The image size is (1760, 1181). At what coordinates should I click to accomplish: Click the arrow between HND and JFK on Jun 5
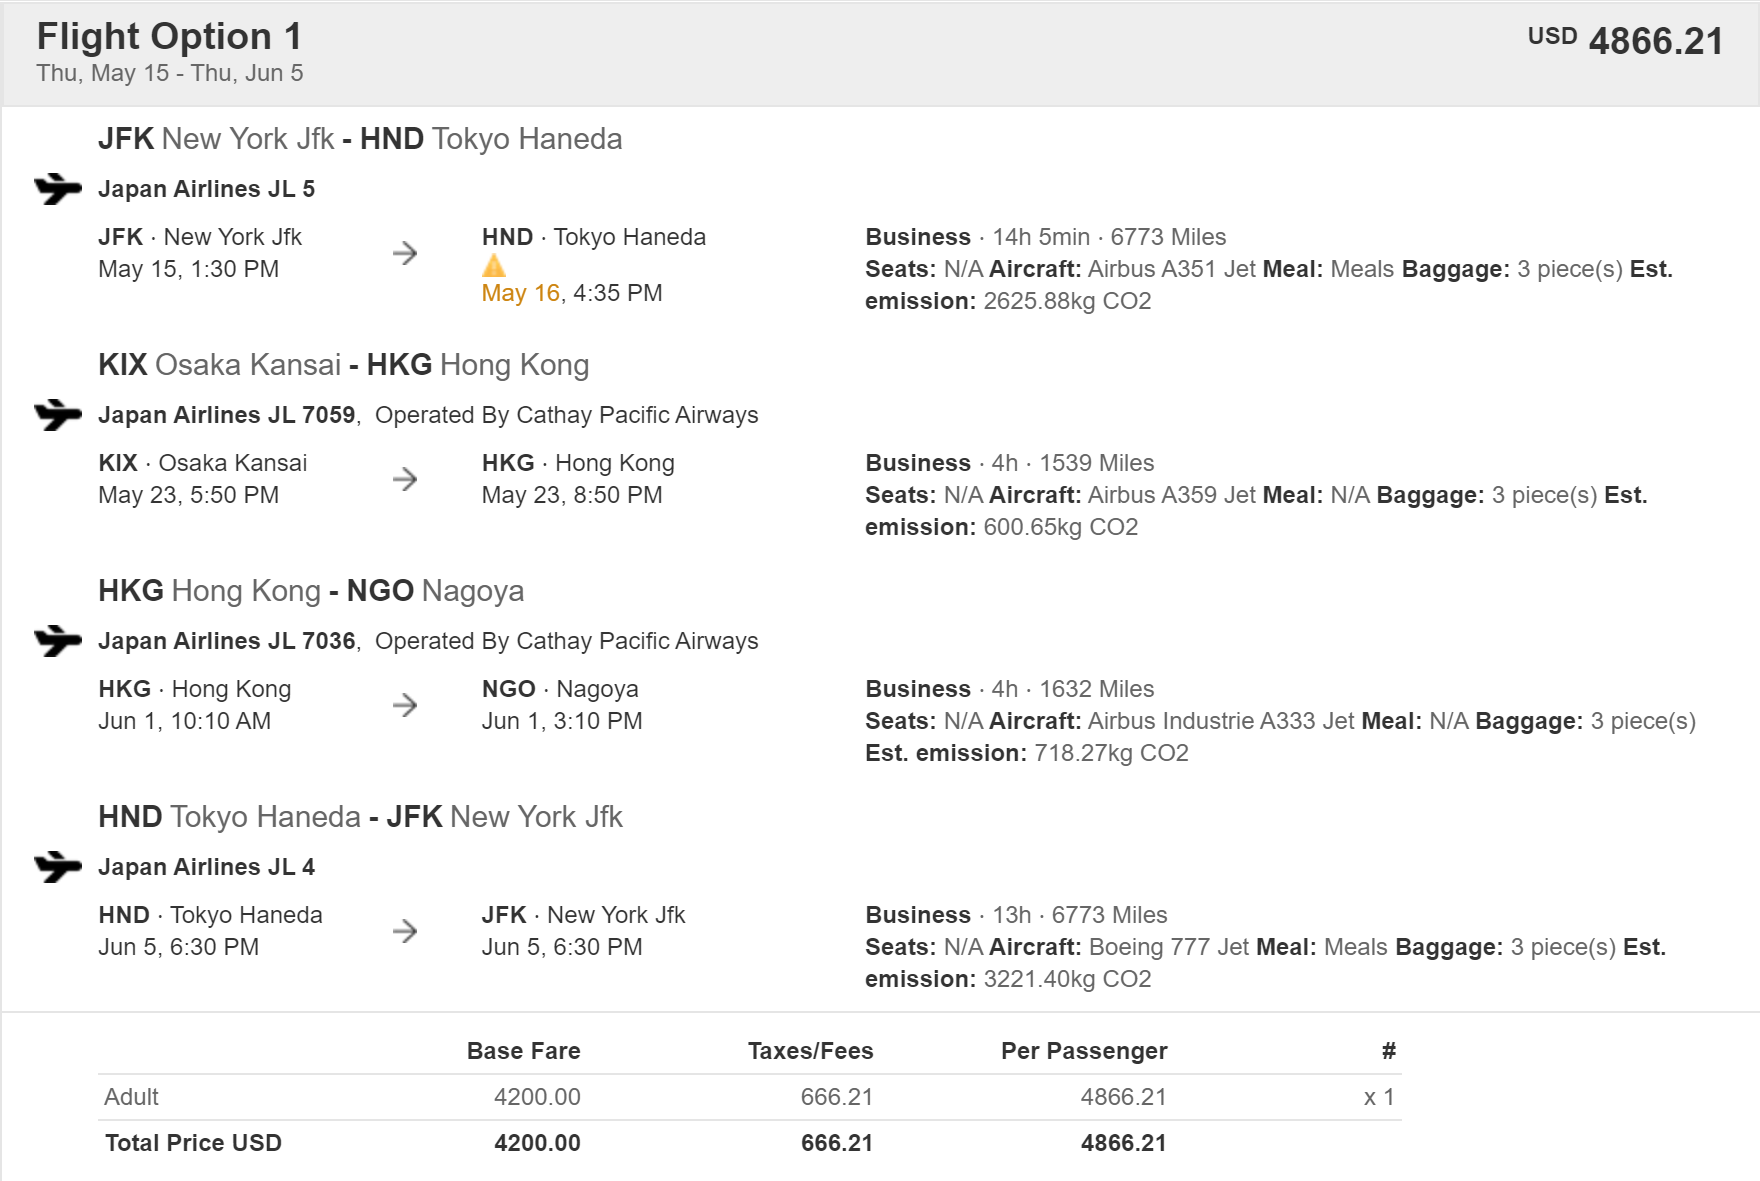[x=405, y=931]
